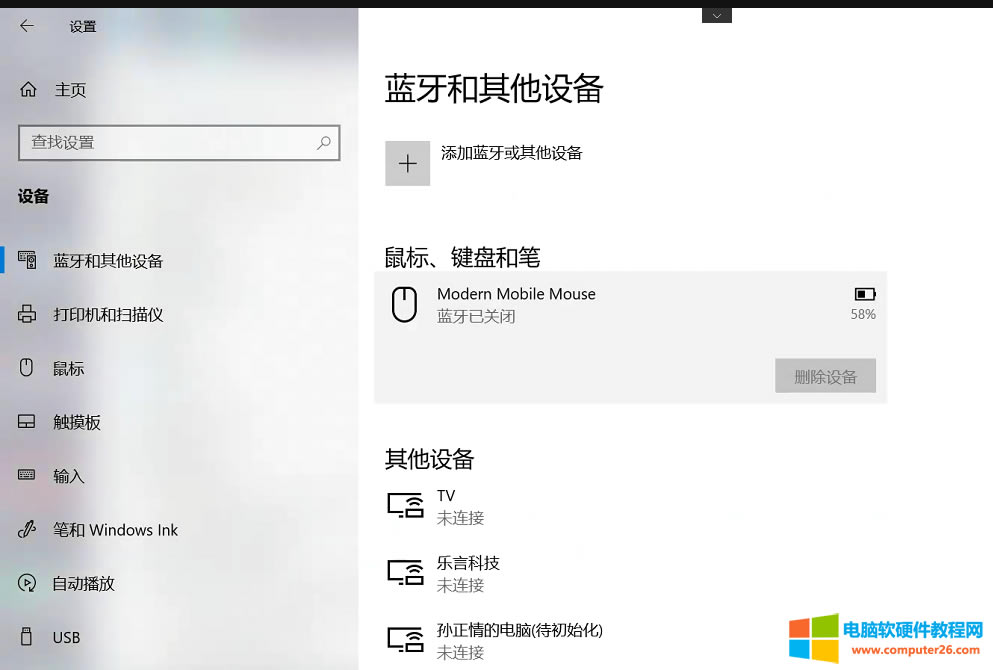Open USB settings page
The height and width of the screenshot is (670, 993).
click(66, 638)
